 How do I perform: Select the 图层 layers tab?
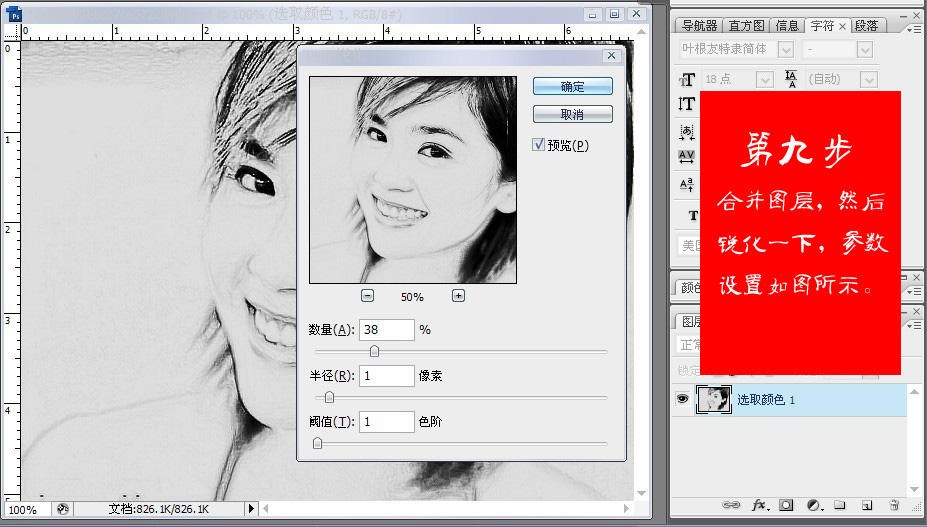689,321
